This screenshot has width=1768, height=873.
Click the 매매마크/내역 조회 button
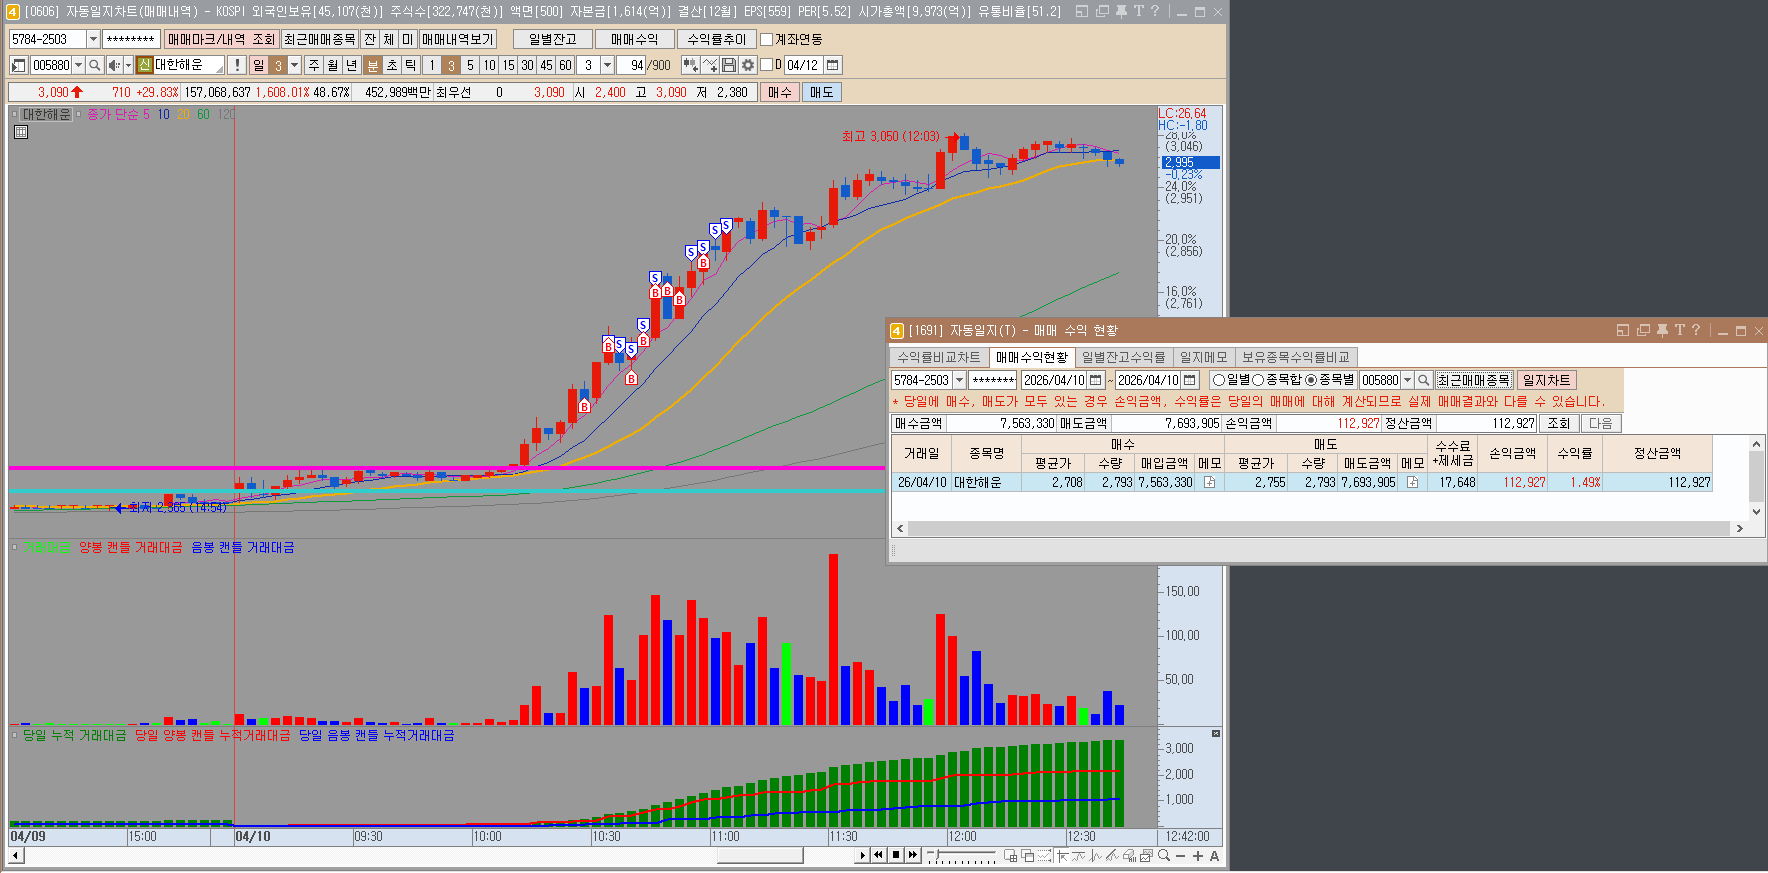[221, 39]
